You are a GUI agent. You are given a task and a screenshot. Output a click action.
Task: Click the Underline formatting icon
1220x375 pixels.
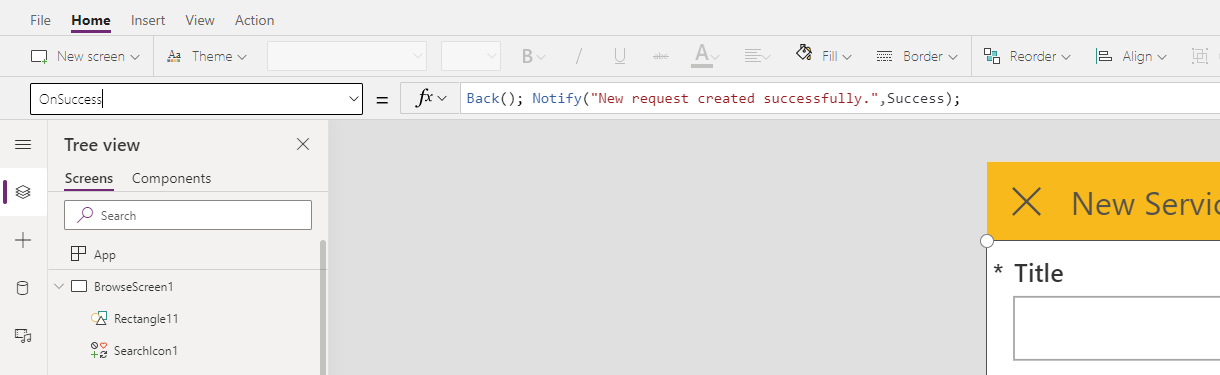(619, 56)
